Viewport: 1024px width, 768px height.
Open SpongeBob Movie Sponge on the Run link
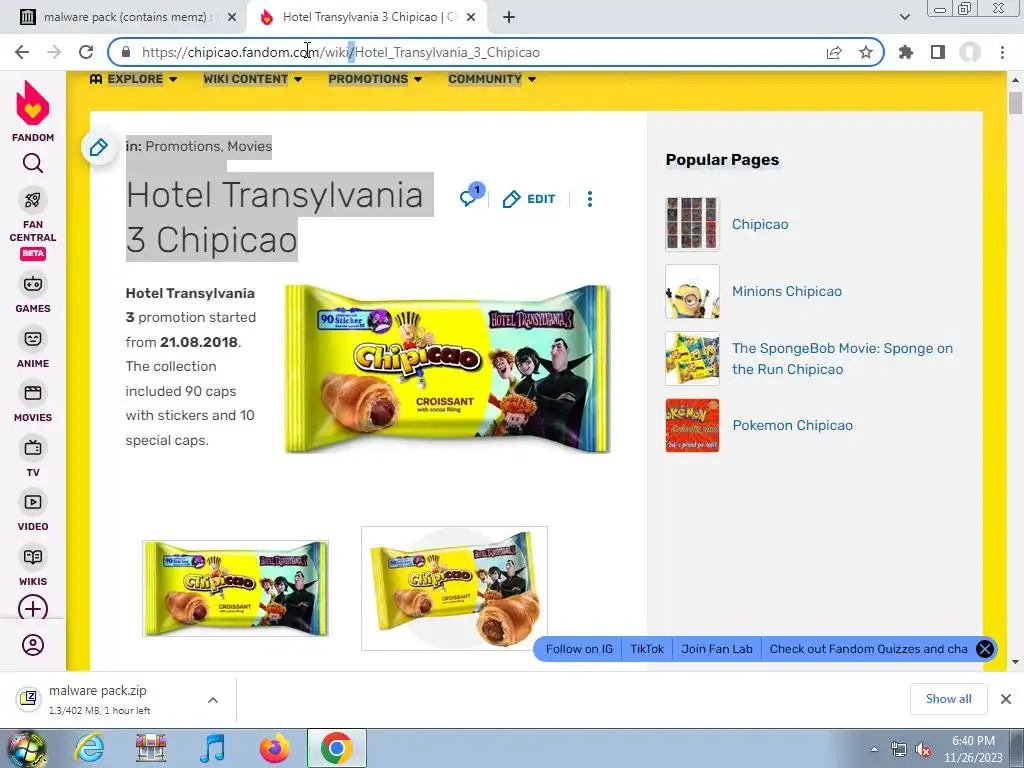[842, 359]
